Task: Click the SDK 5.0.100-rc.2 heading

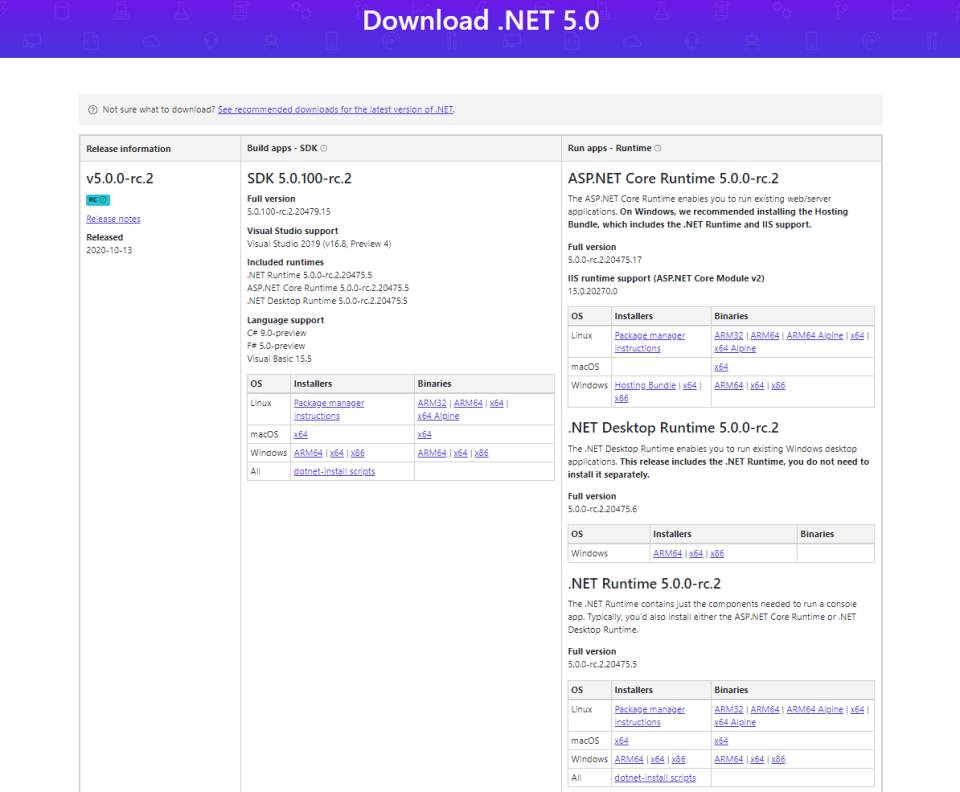Action: 299,179
